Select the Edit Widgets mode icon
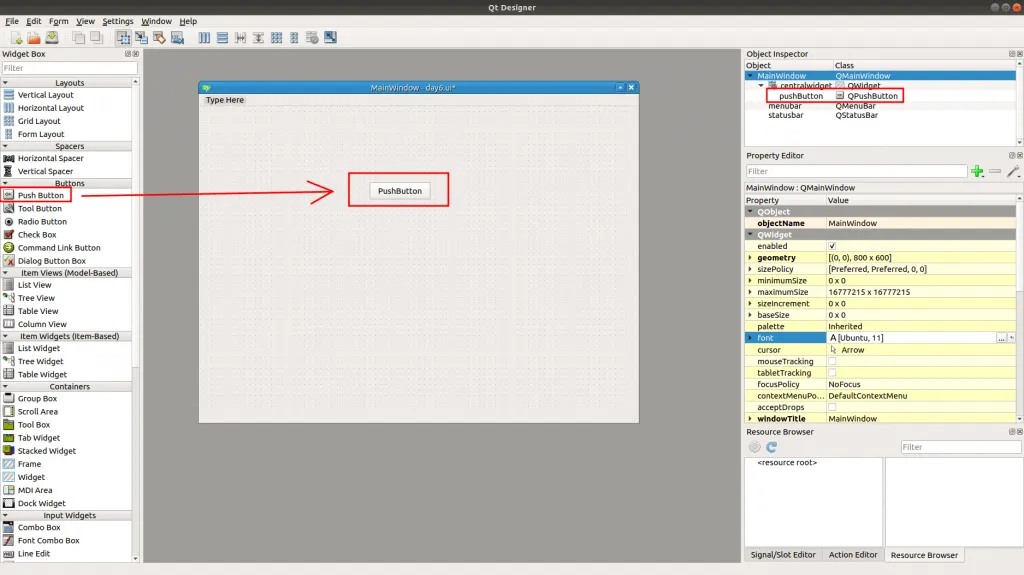The height and width of the screenshot is (575, 1024). pyautogui.click(x=124, y=38)
